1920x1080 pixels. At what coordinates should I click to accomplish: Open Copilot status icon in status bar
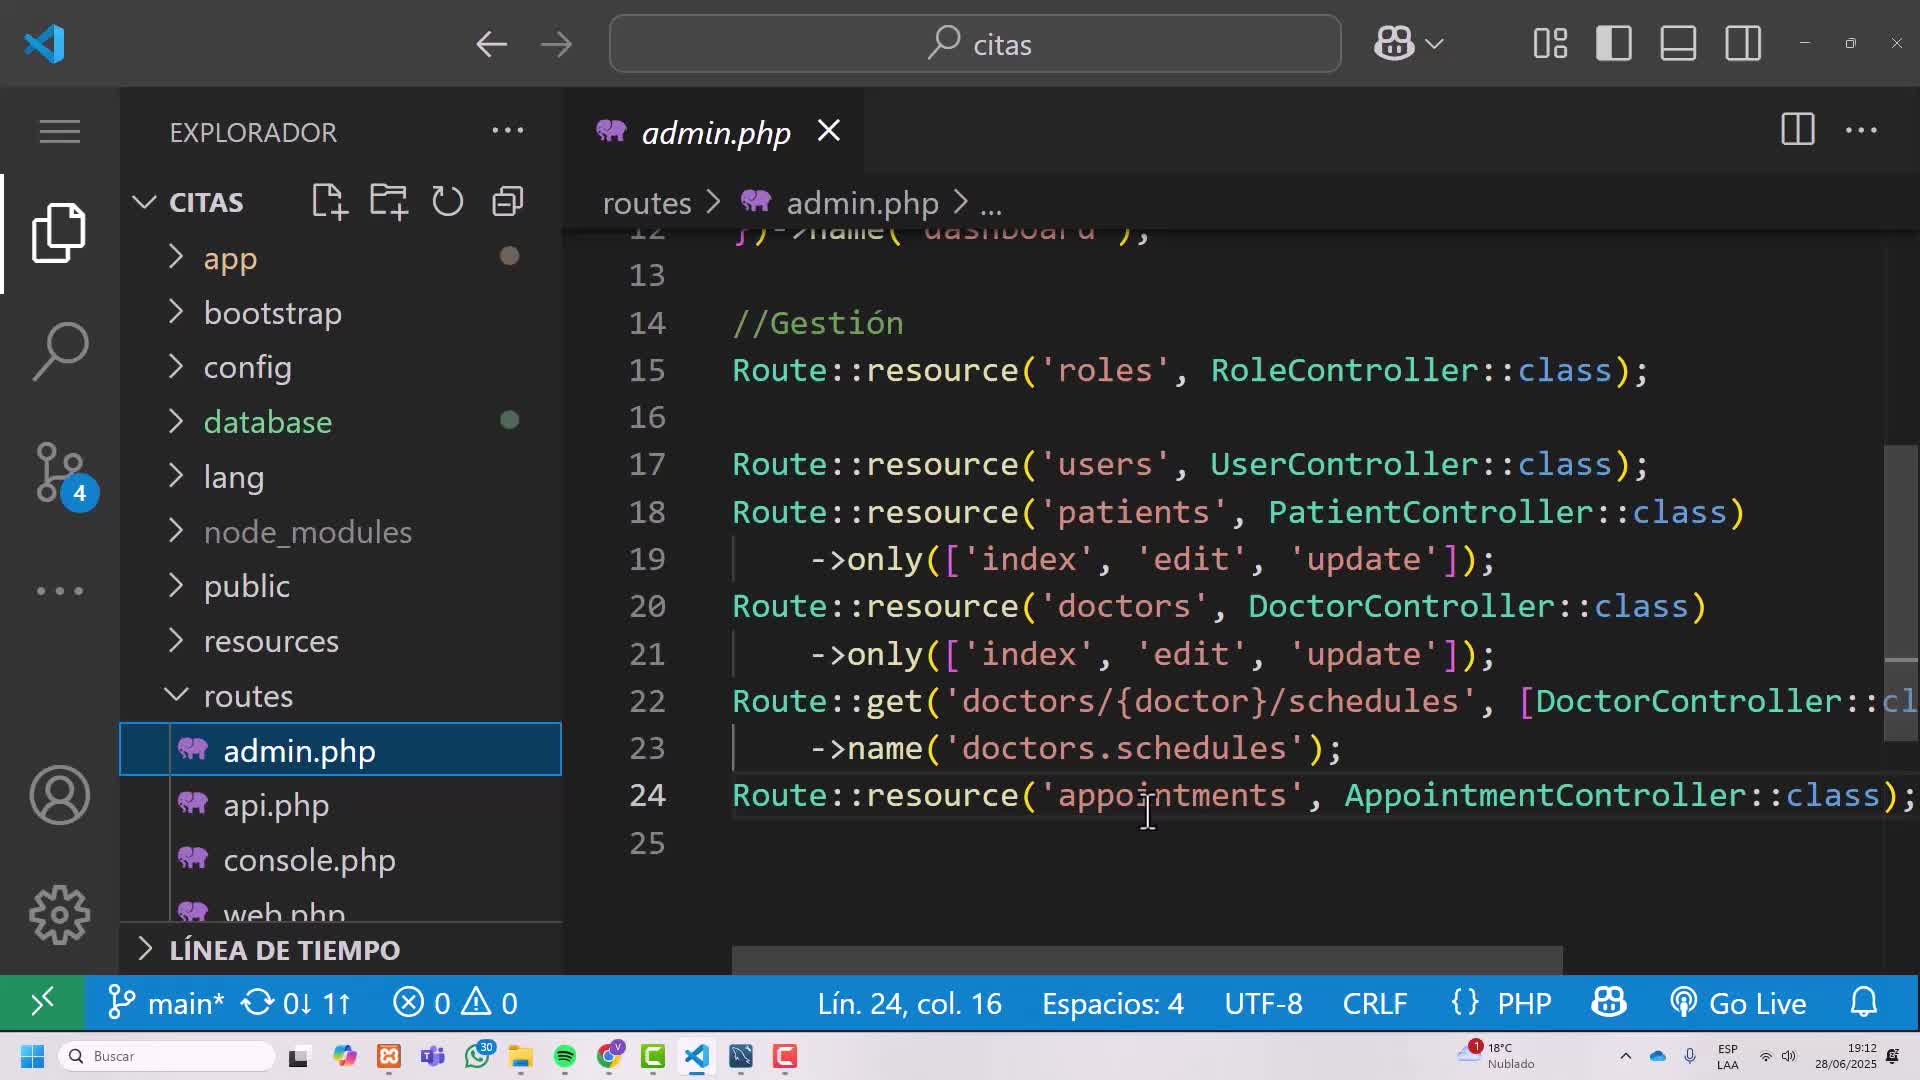coord(1609,1003)
